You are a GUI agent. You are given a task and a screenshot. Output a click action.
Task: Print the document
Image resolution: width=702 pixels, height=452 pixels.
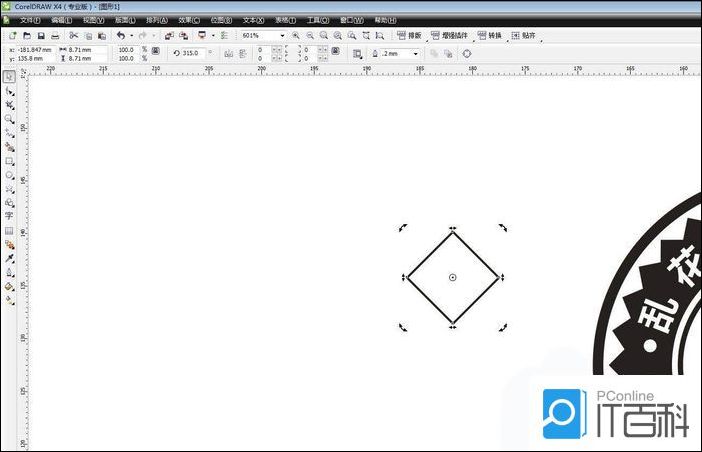55,35
